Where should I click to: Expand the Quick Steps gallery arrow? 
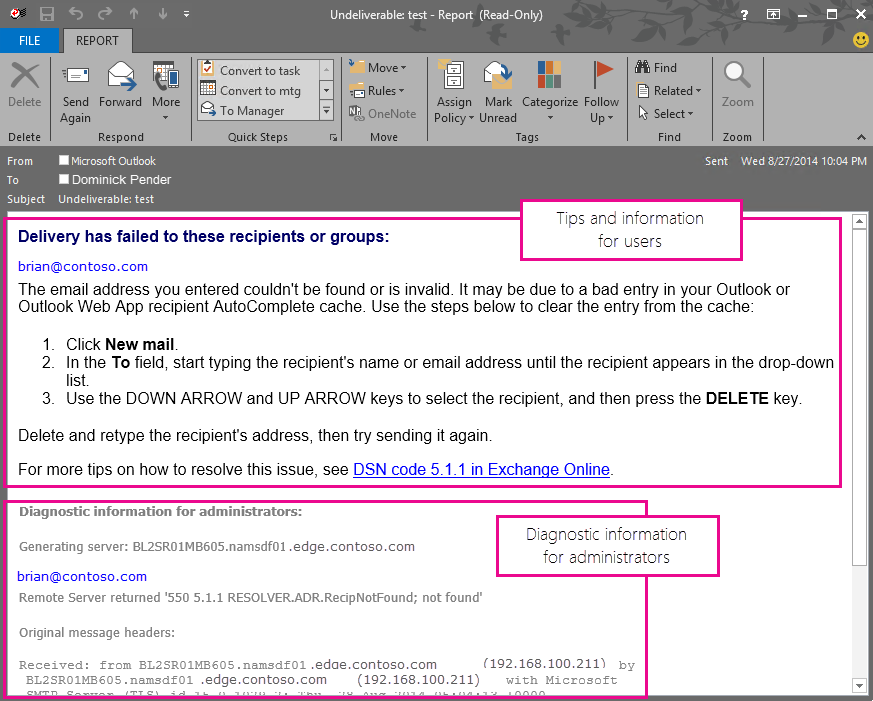tap(326, 110)
